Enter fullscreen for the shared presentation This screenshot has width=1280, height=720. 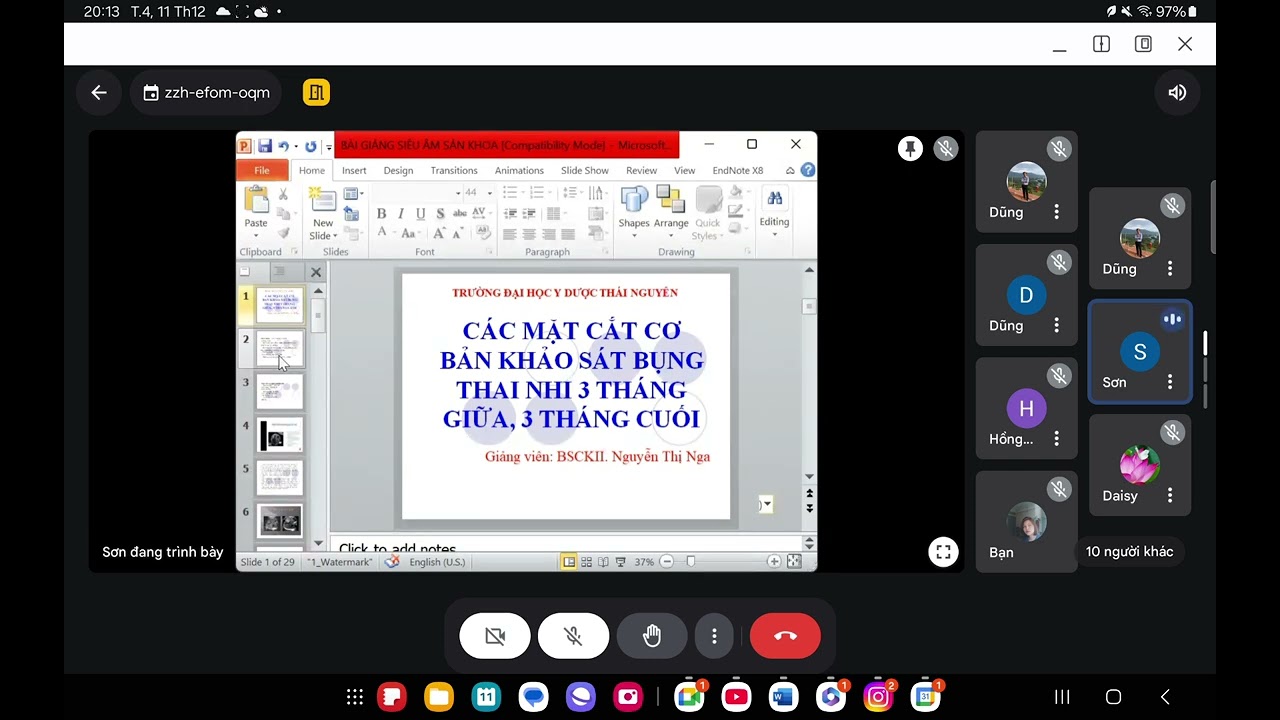click(x=943, y=552)
